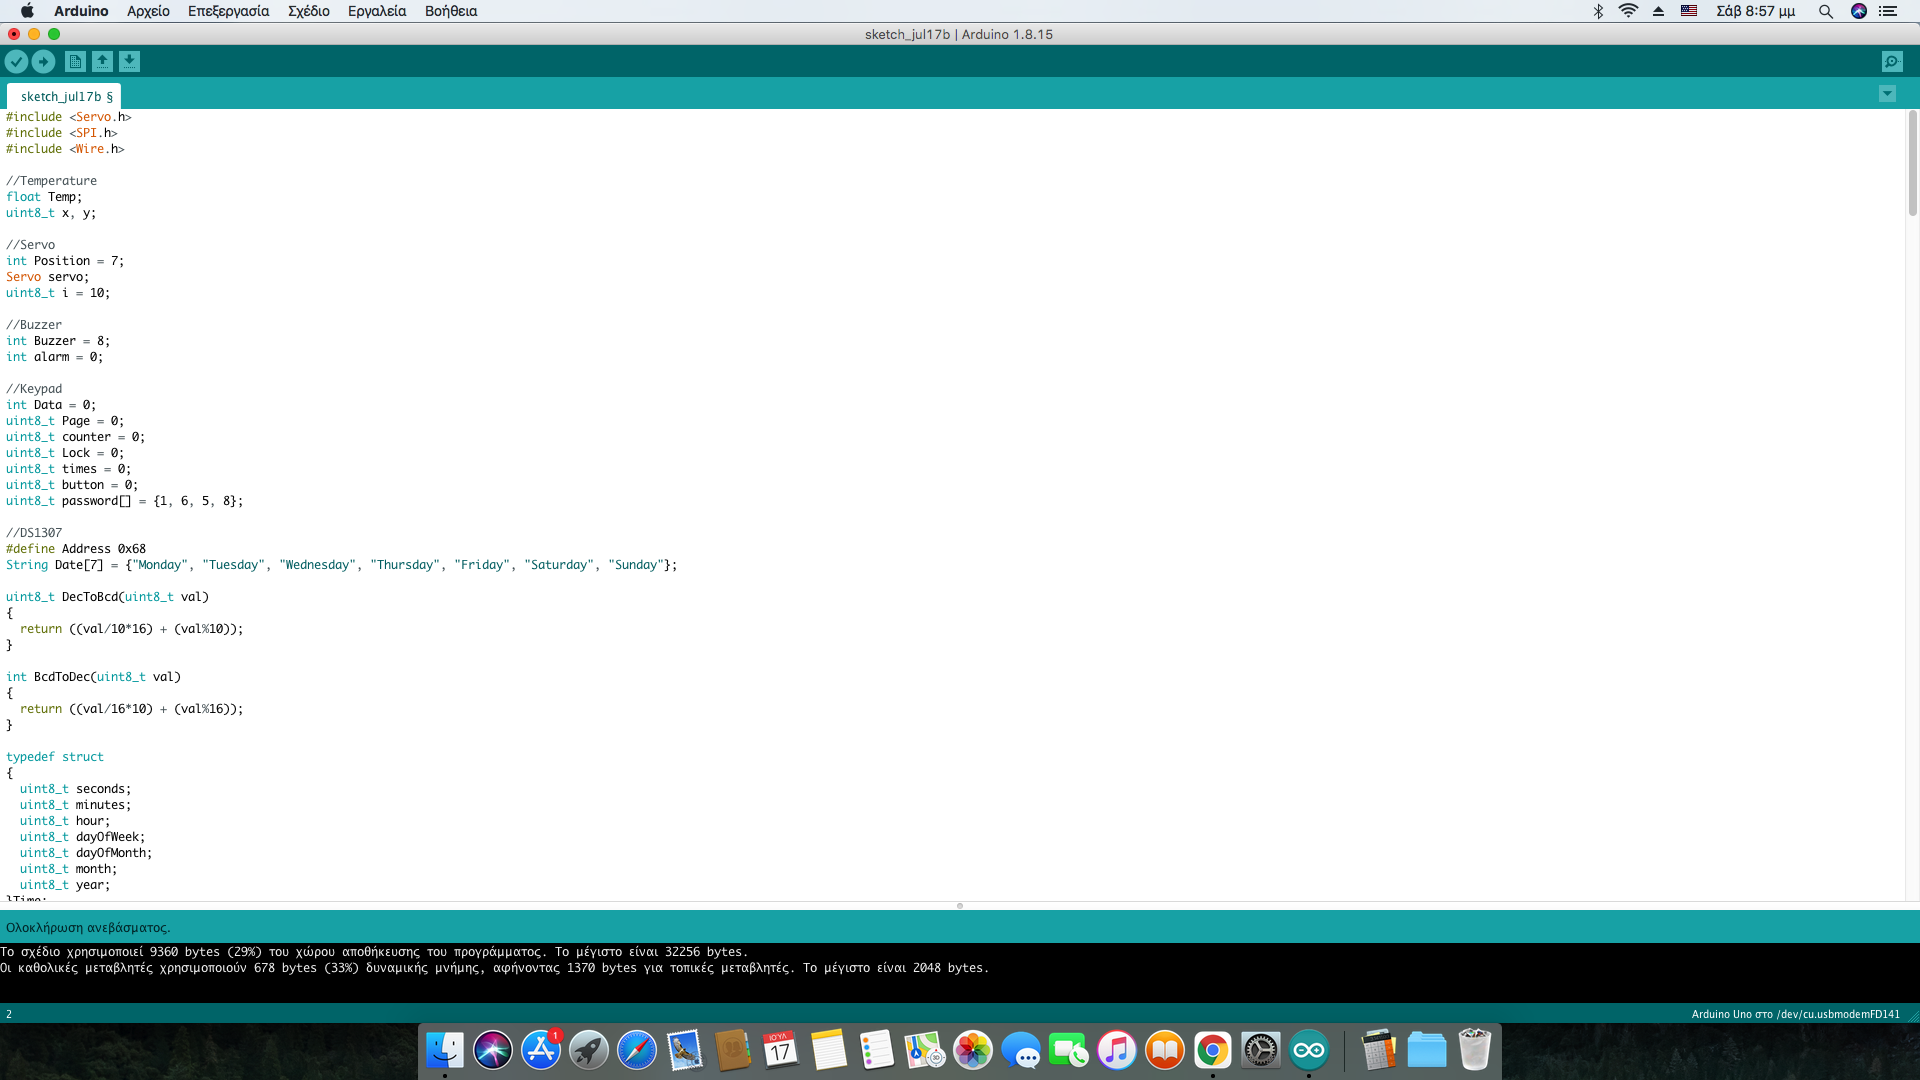
Task: Click the int Position = 7; line
Action: (65, 261)
